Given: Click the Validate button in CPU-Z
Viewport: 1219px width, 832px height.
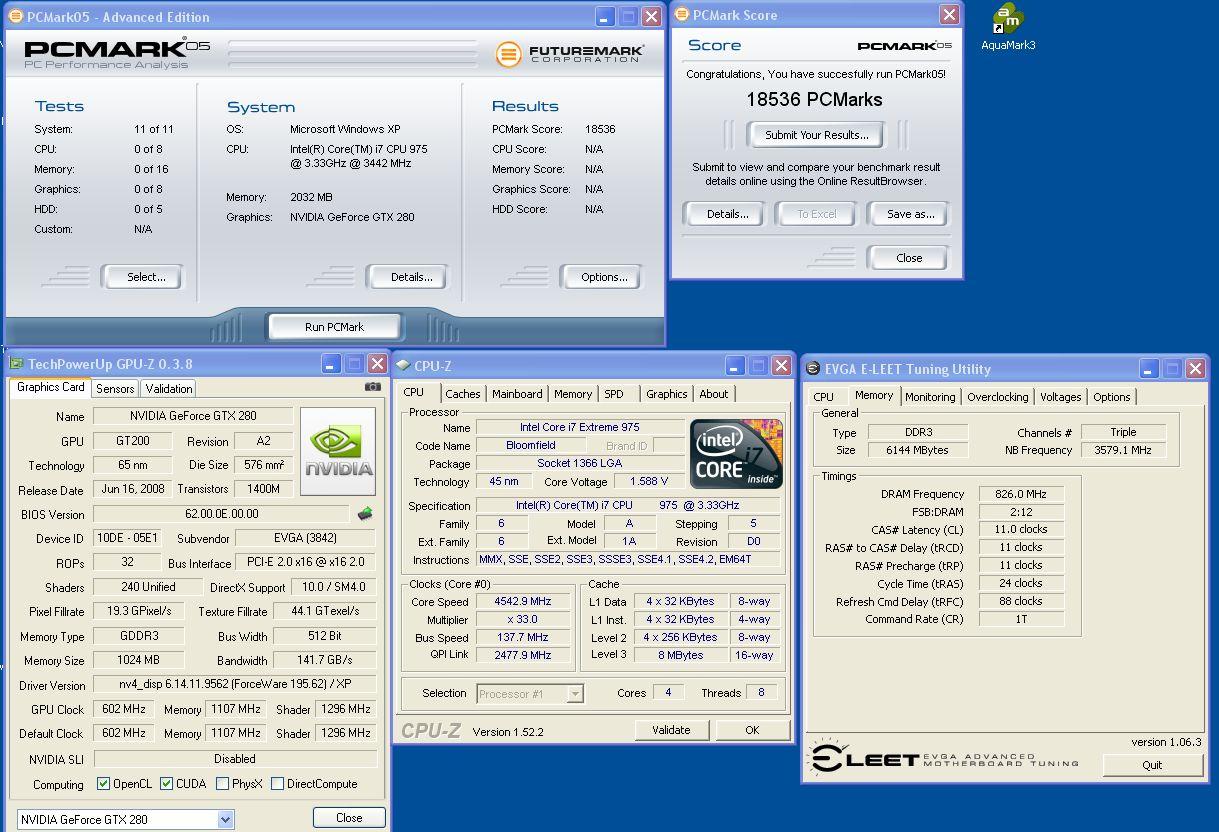Looking at the screenshot, I should click(x=671, y=730).
